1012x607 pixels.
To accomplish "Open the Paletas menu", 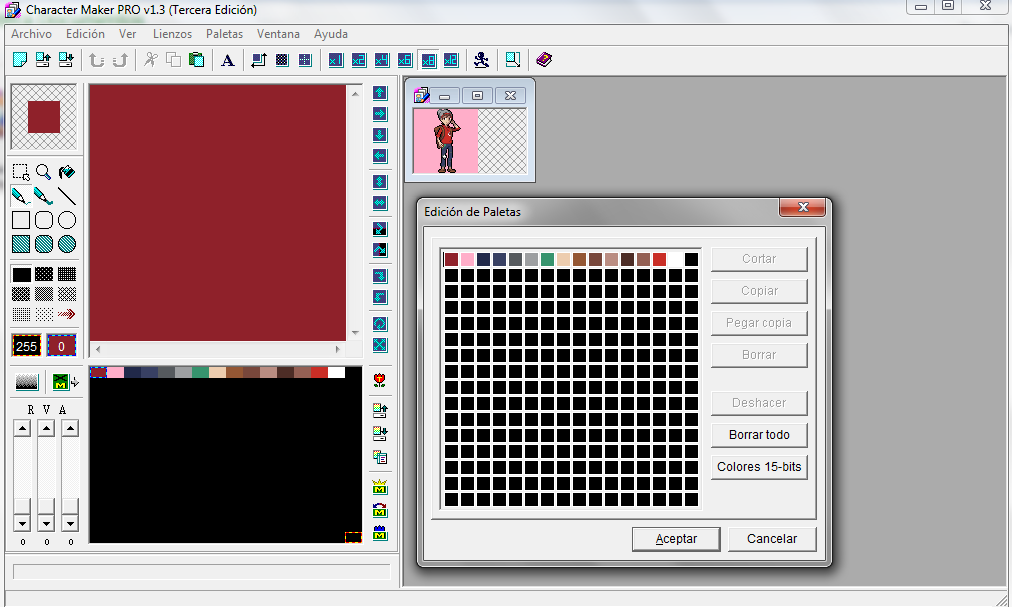I will coord(224,34).
